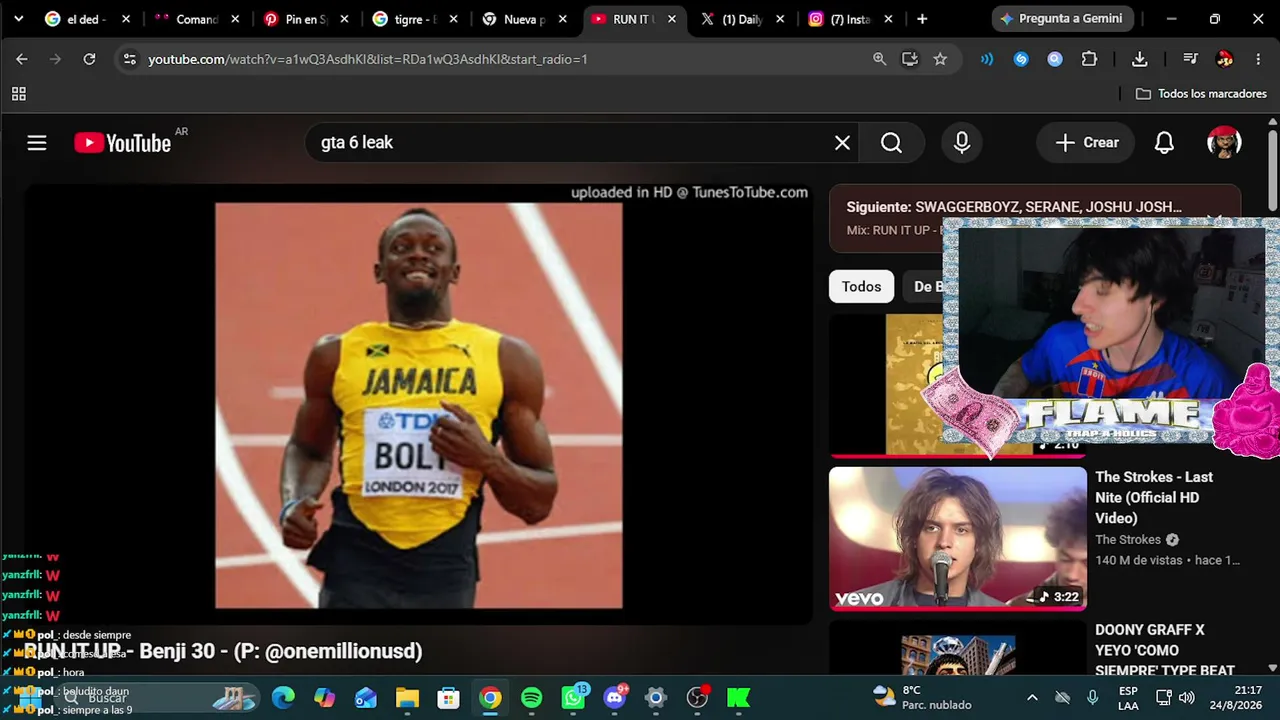This screenshot has height=720, width=1280.
Task: Open the blue sound-wave extension
Action: (x=987, y=59)
